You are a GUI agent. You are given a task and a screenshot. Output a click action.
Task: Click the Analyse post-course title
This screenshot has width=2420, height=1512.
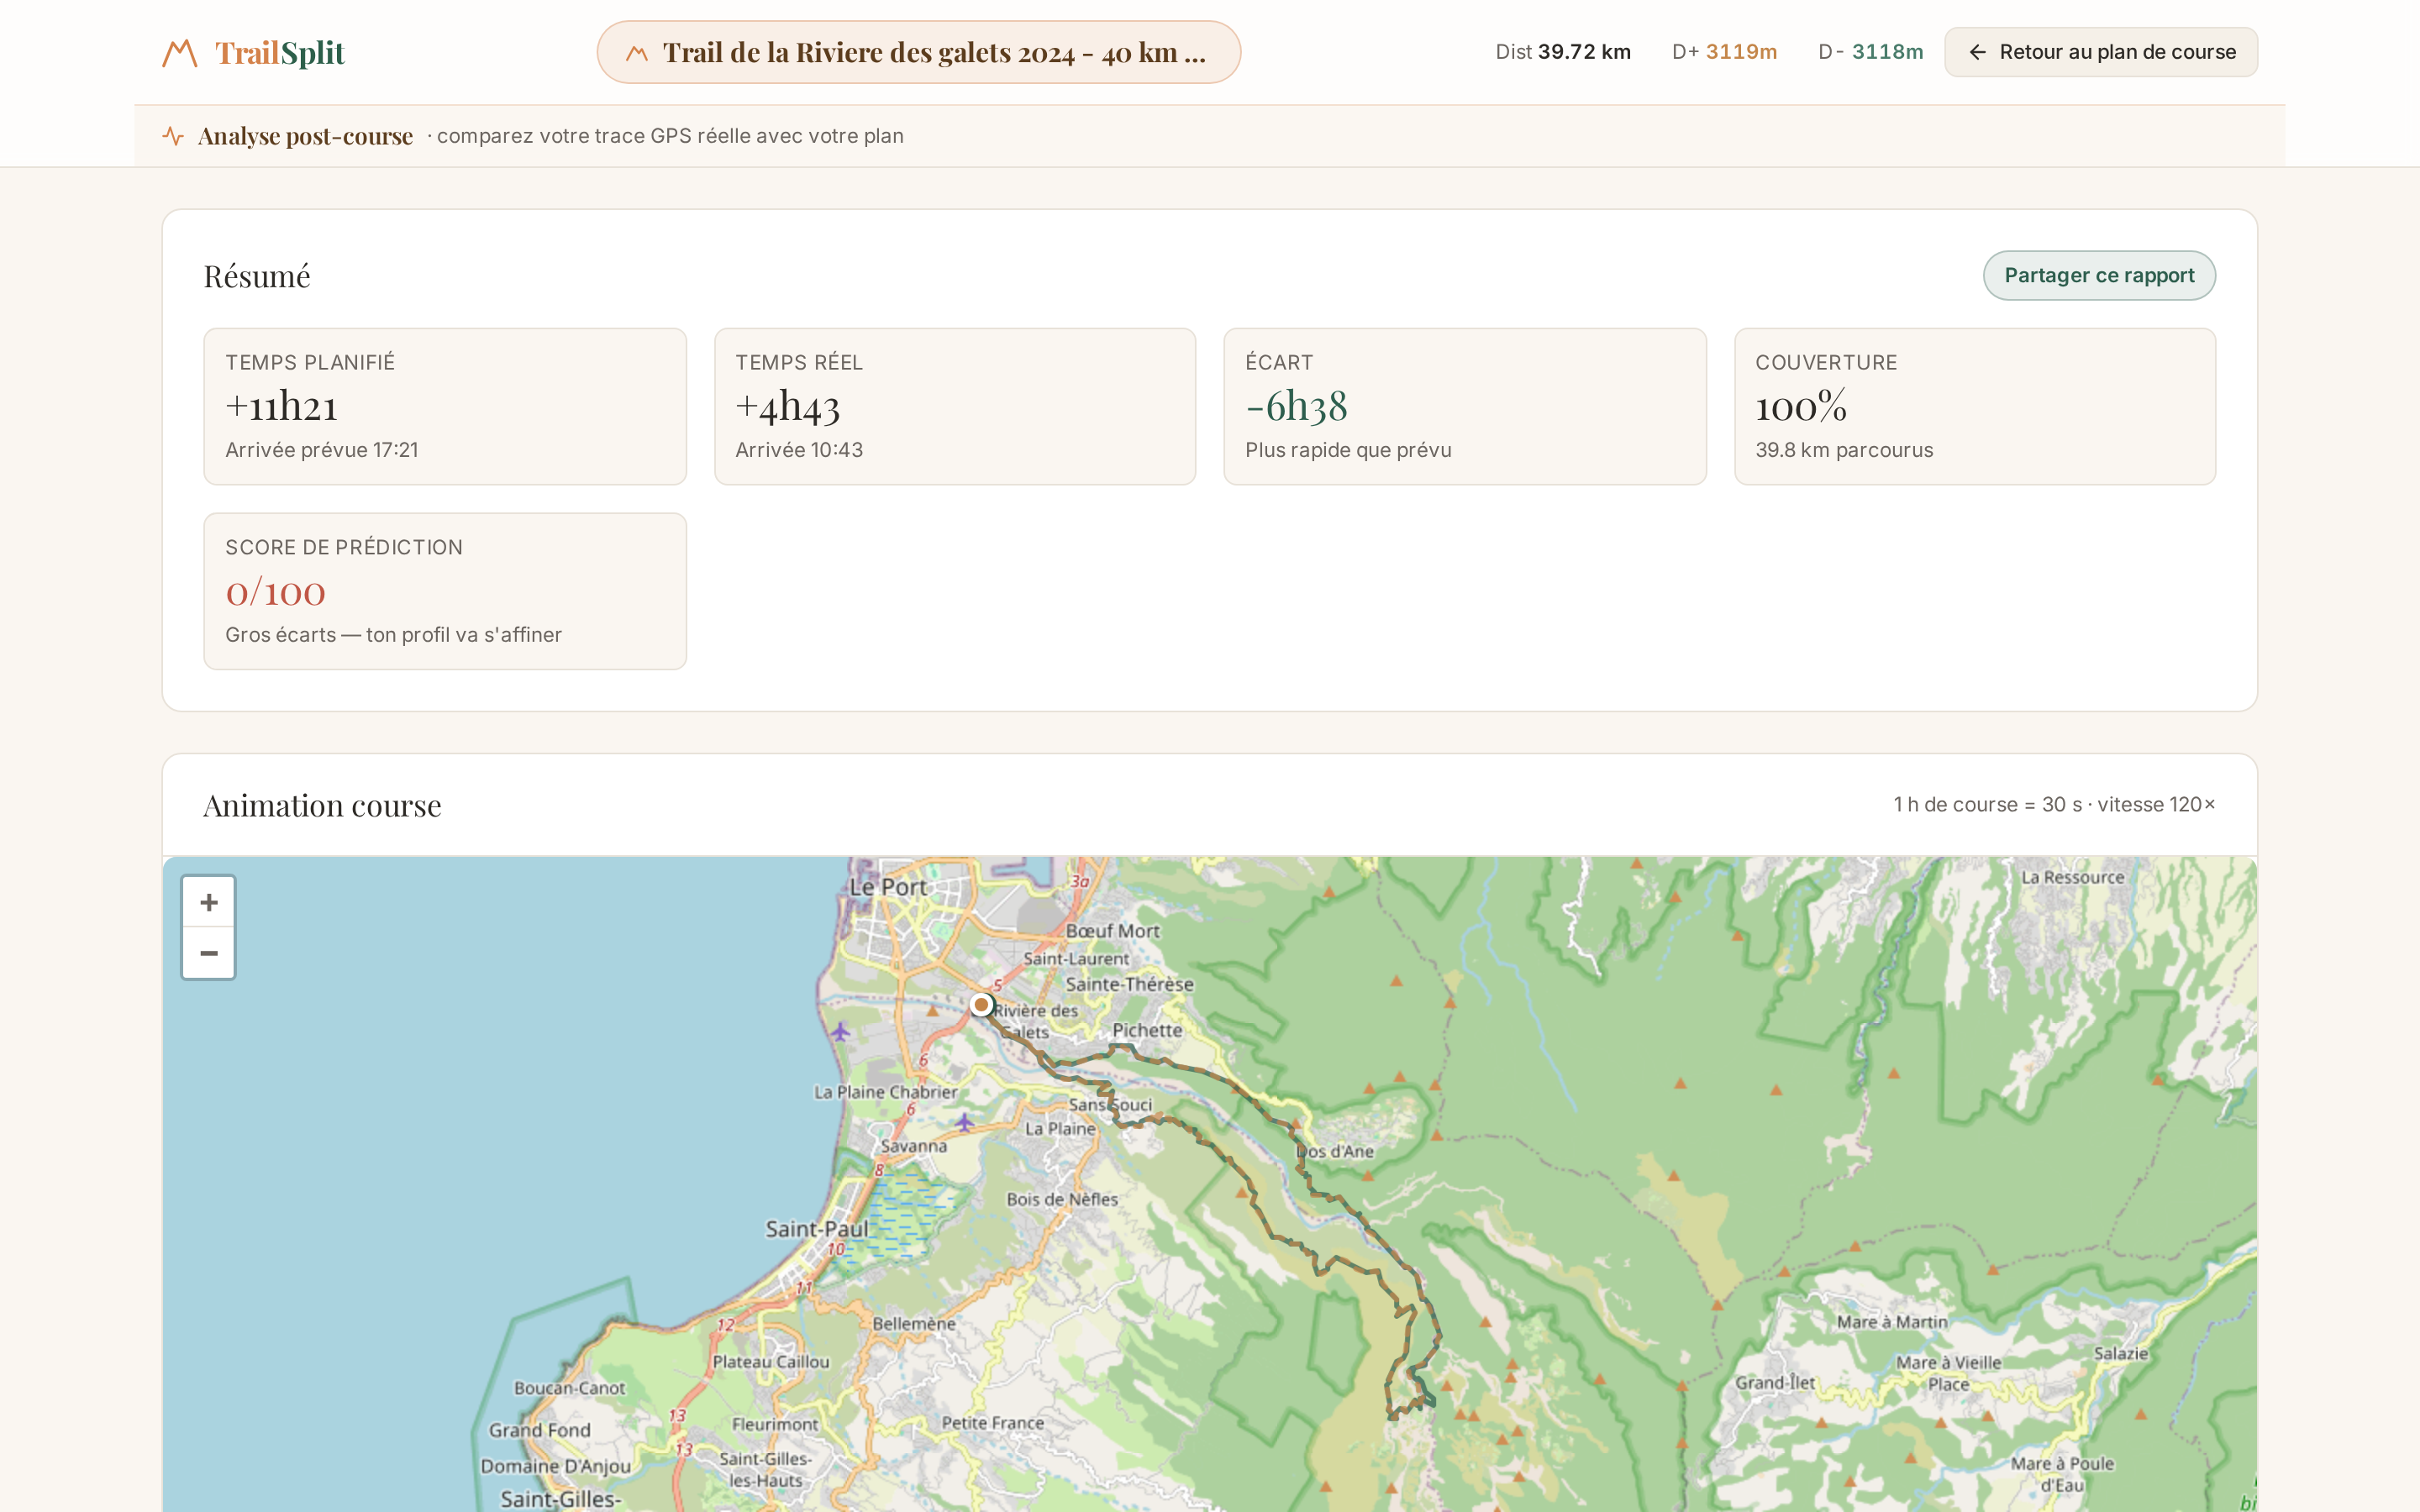pos(305,136)
